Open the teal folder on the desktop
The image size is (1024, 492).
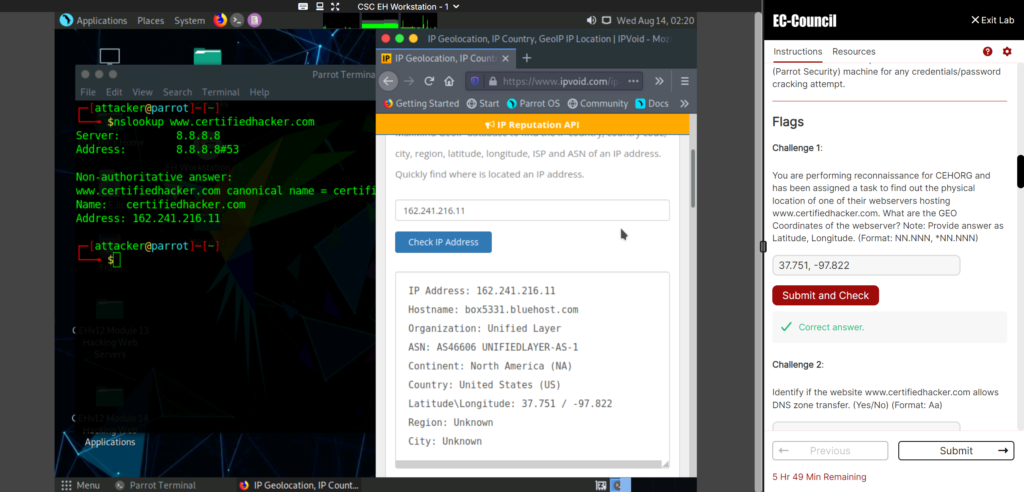pos(208,57)
